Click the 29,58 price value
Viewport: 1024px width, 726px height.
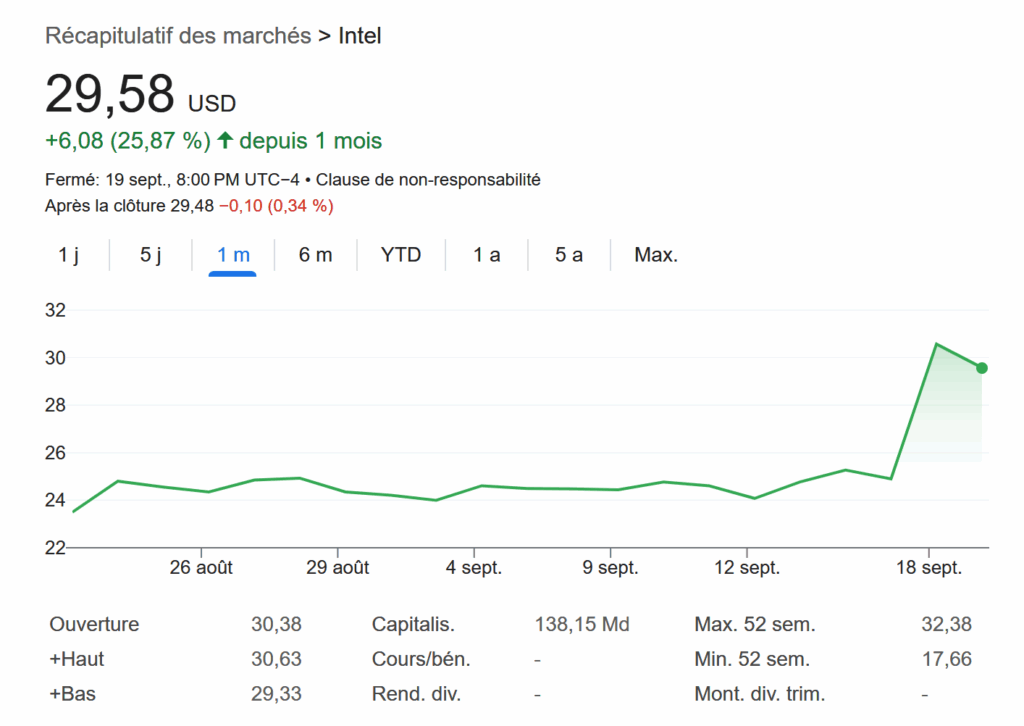[x=110, y=94]
